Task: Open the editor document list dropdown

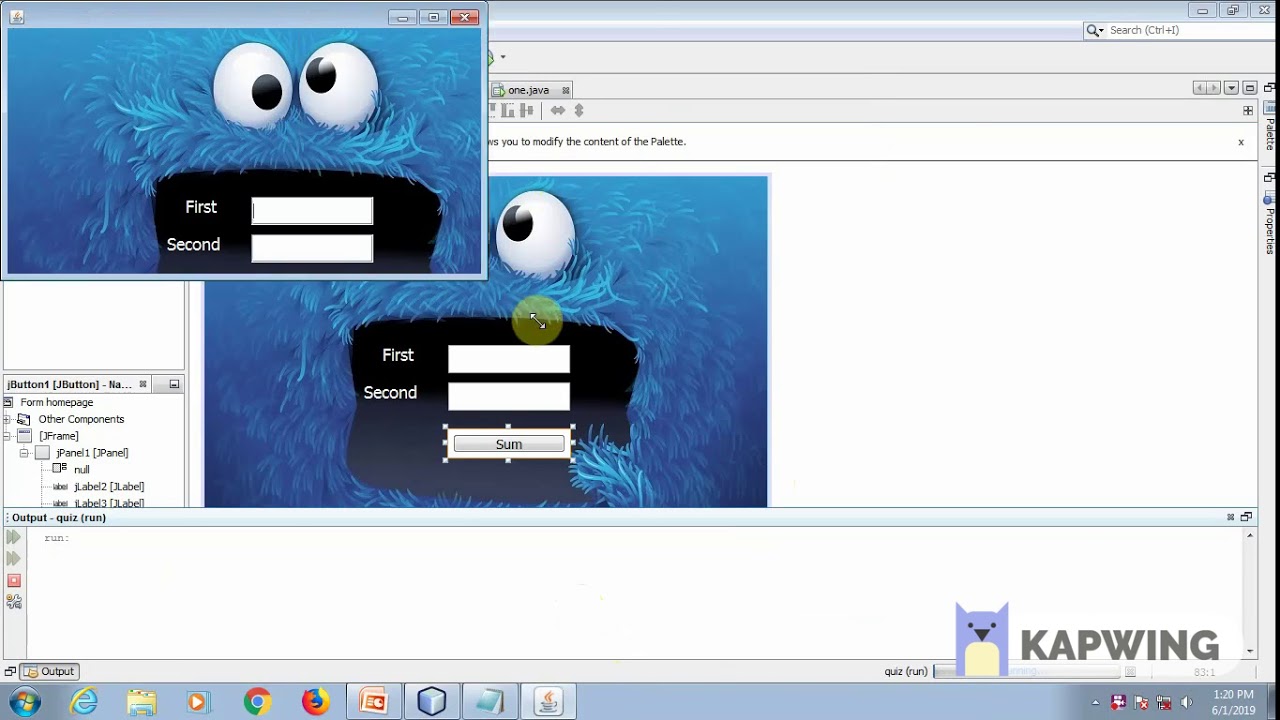Action: (1232, 88)
